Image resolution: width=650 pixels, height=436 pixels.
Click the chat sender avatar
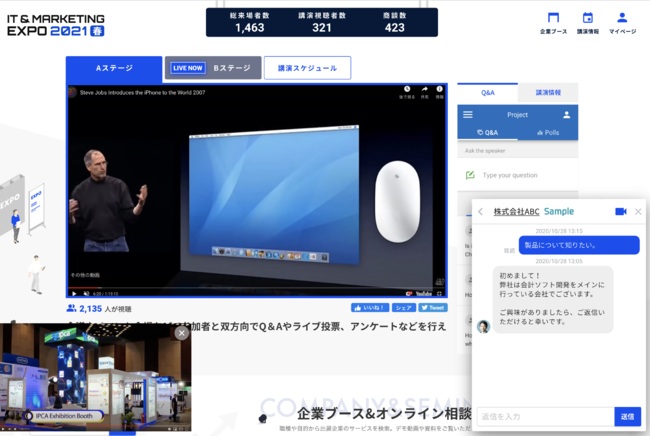click(x=483, y=327)
